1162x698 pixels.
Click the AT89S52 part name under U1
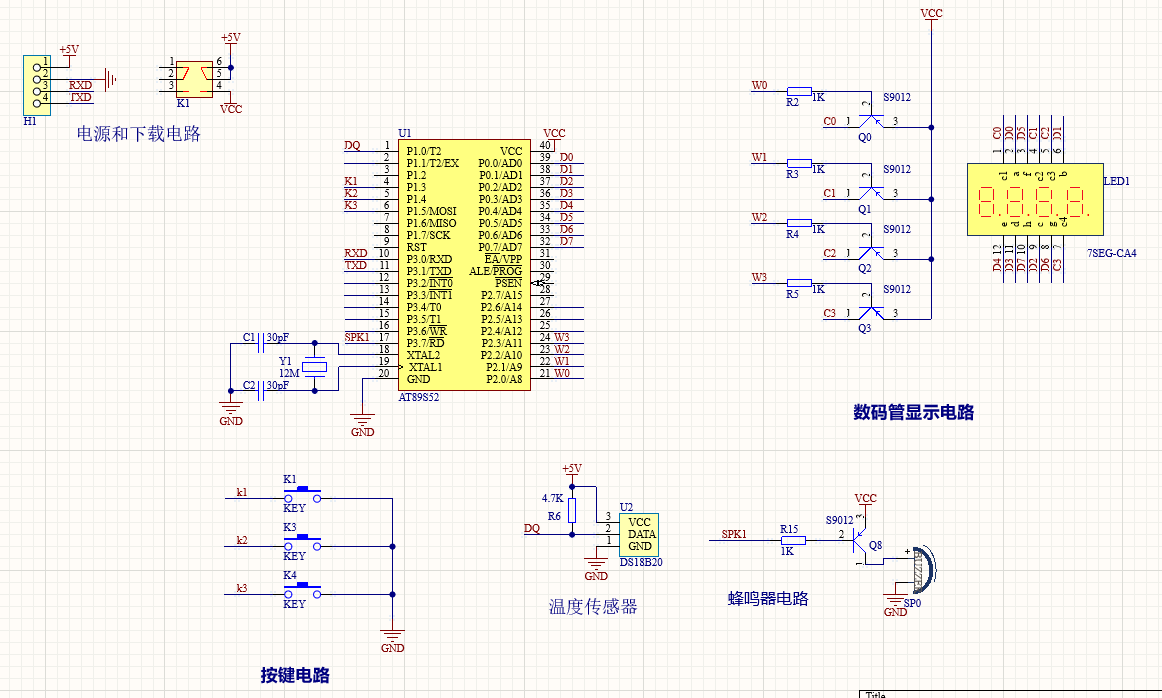coord(419,397)
